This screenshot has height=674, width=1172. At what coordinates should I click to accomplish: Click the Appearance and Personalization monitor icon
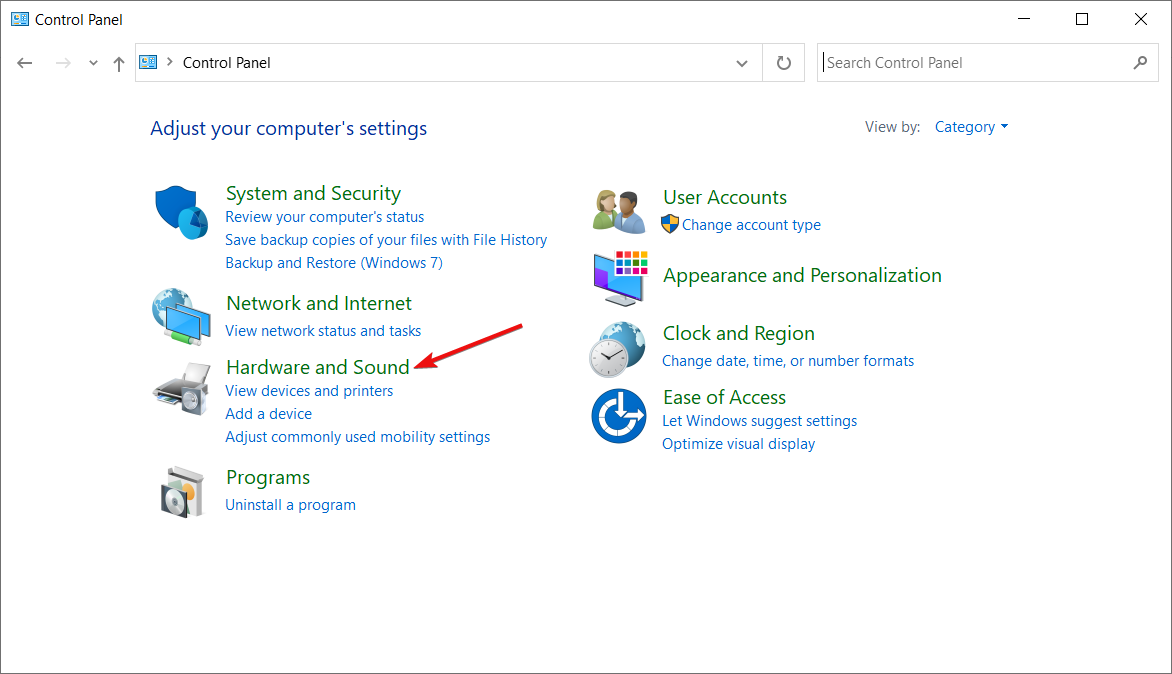[x=618, y=277]
